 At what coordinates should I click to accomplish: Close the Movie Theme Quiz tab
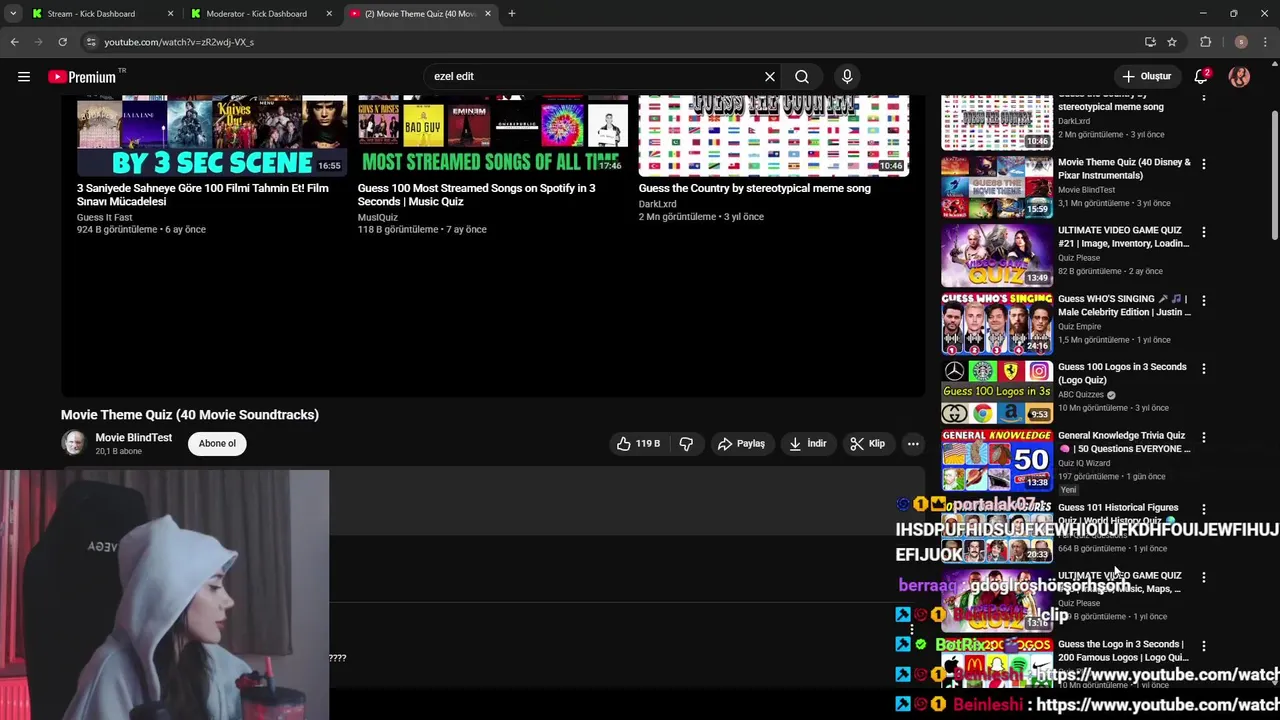(488, 14)
